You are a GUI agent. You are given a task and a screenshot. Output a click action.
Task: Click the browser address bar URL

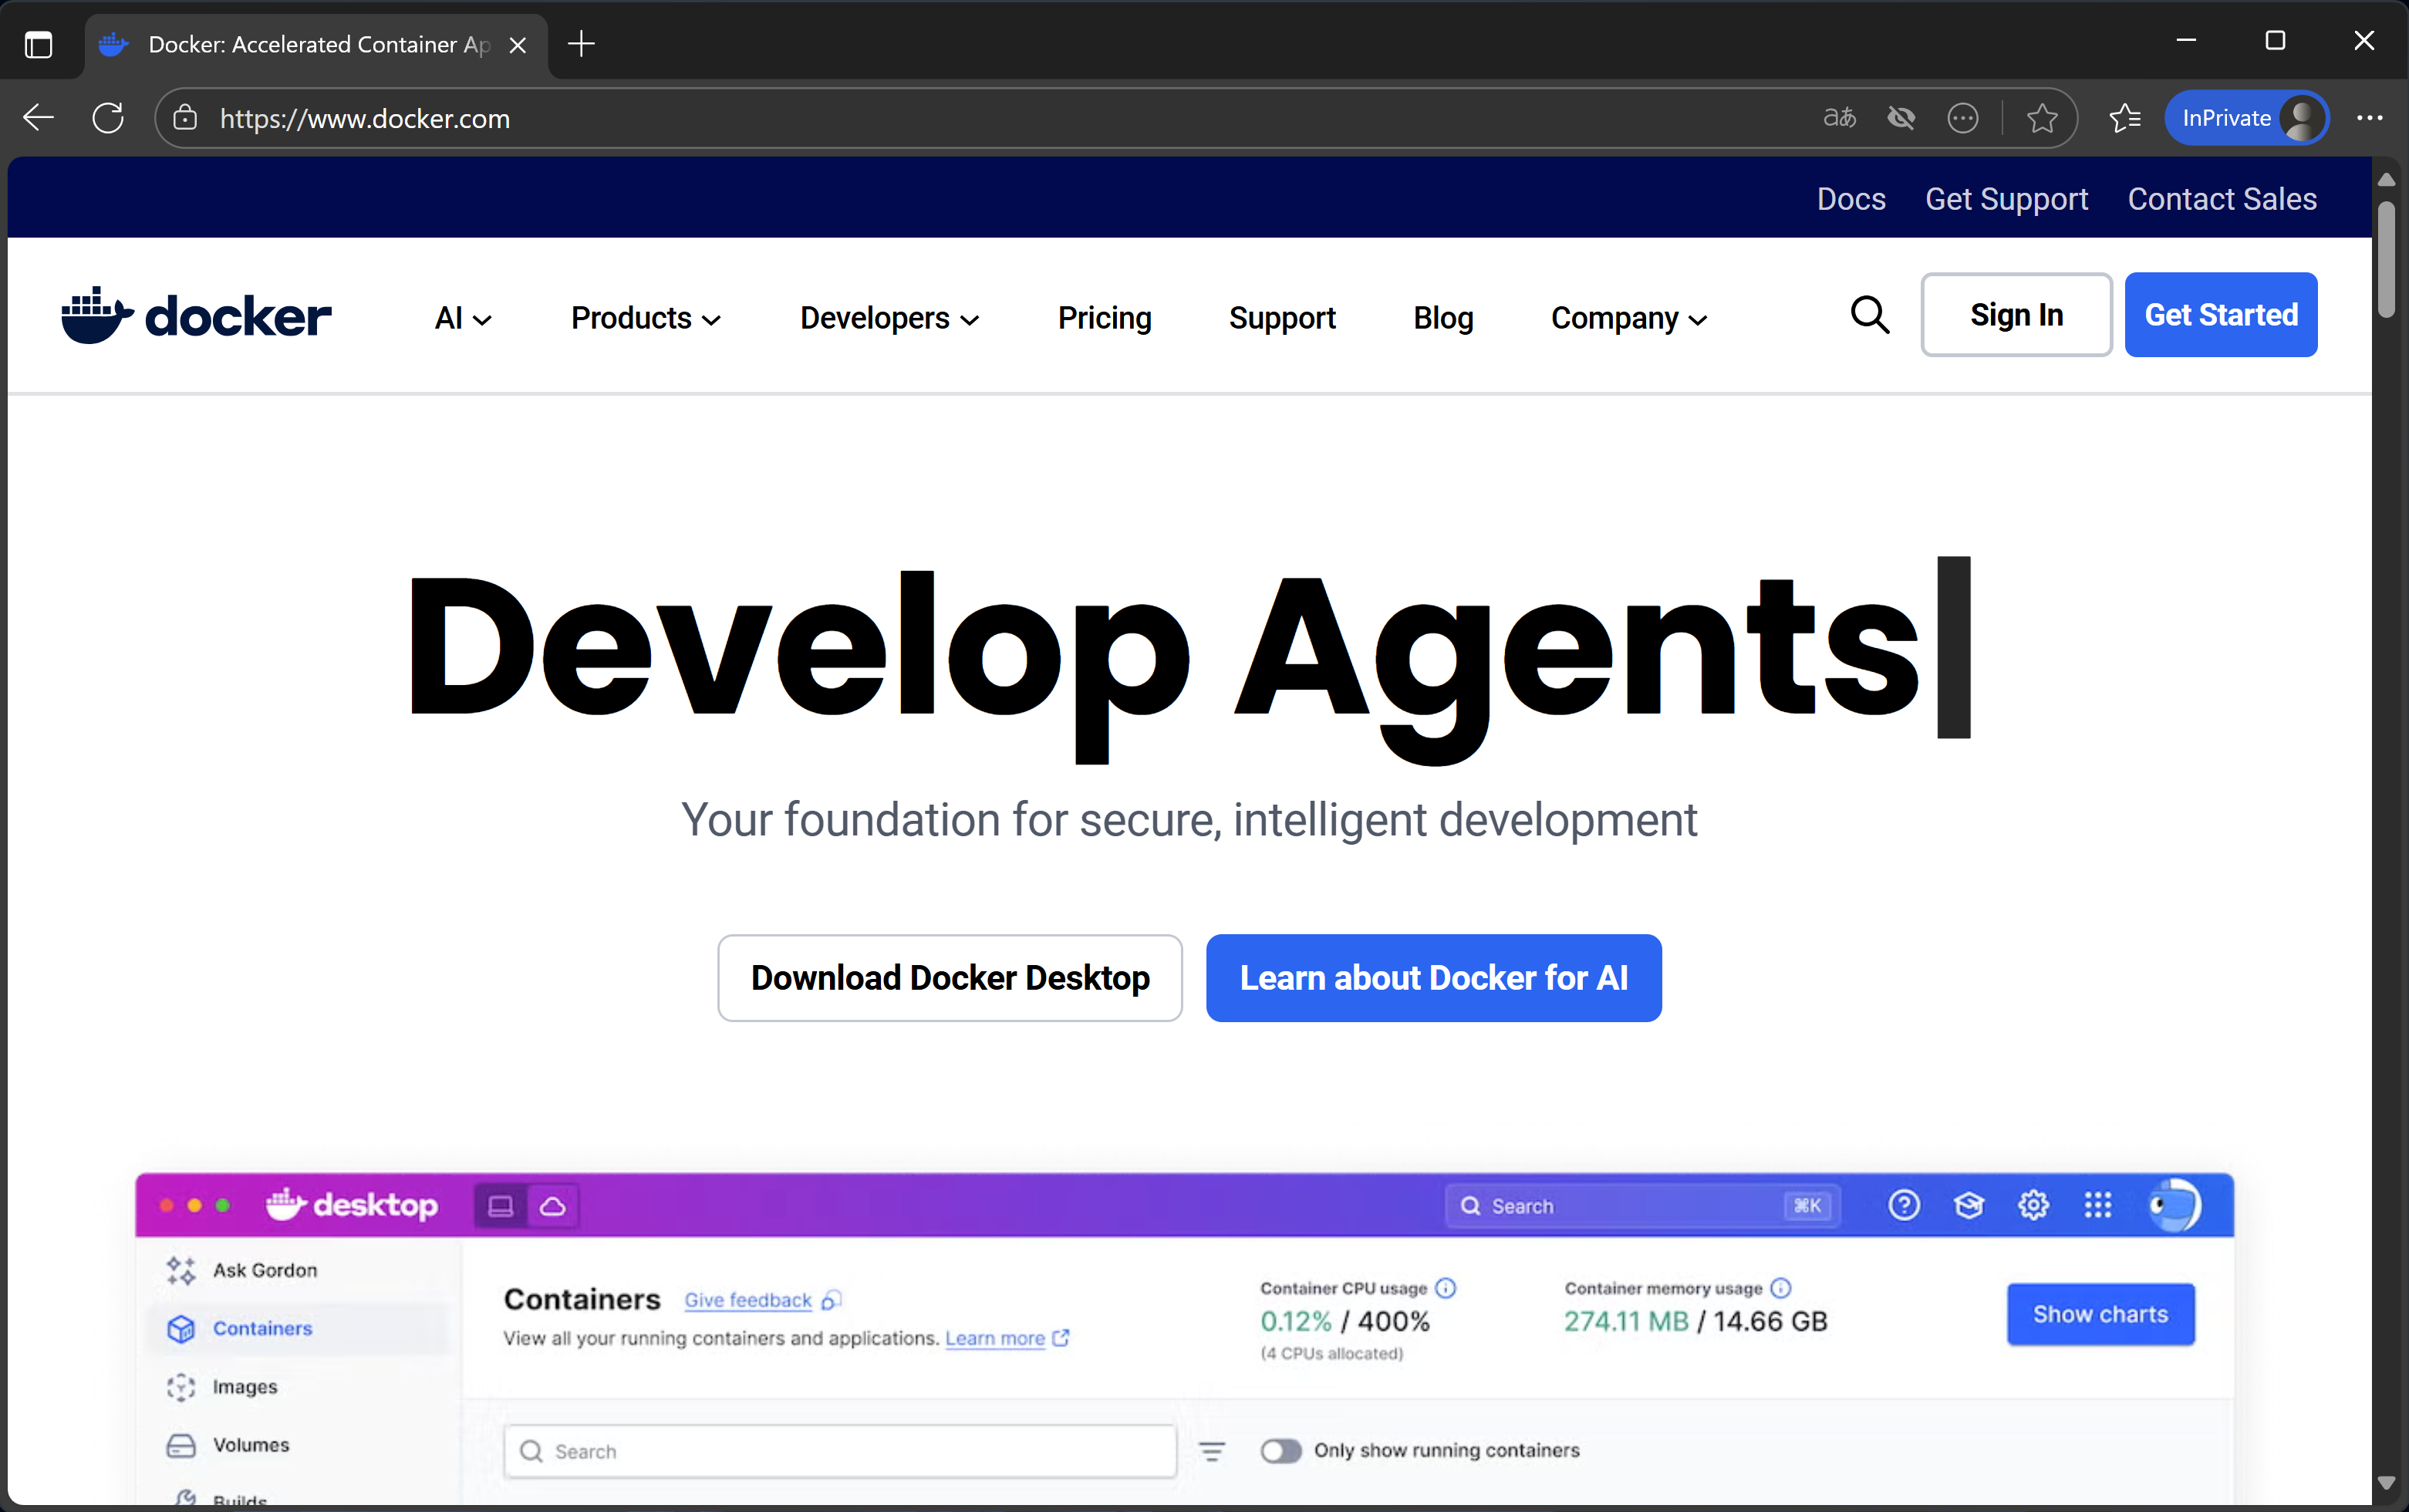pyautogui.click(x=364, y=118)
